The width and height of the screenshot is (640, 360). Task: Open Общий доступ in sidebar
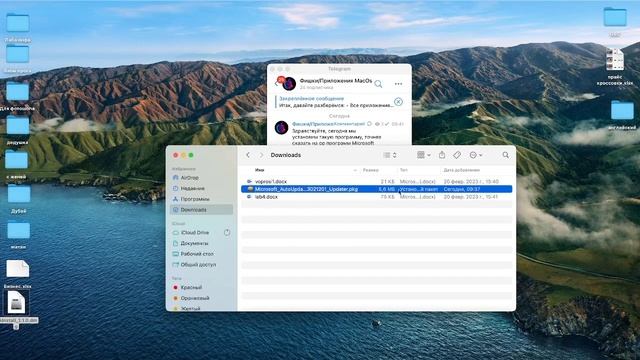pos(194,264)
